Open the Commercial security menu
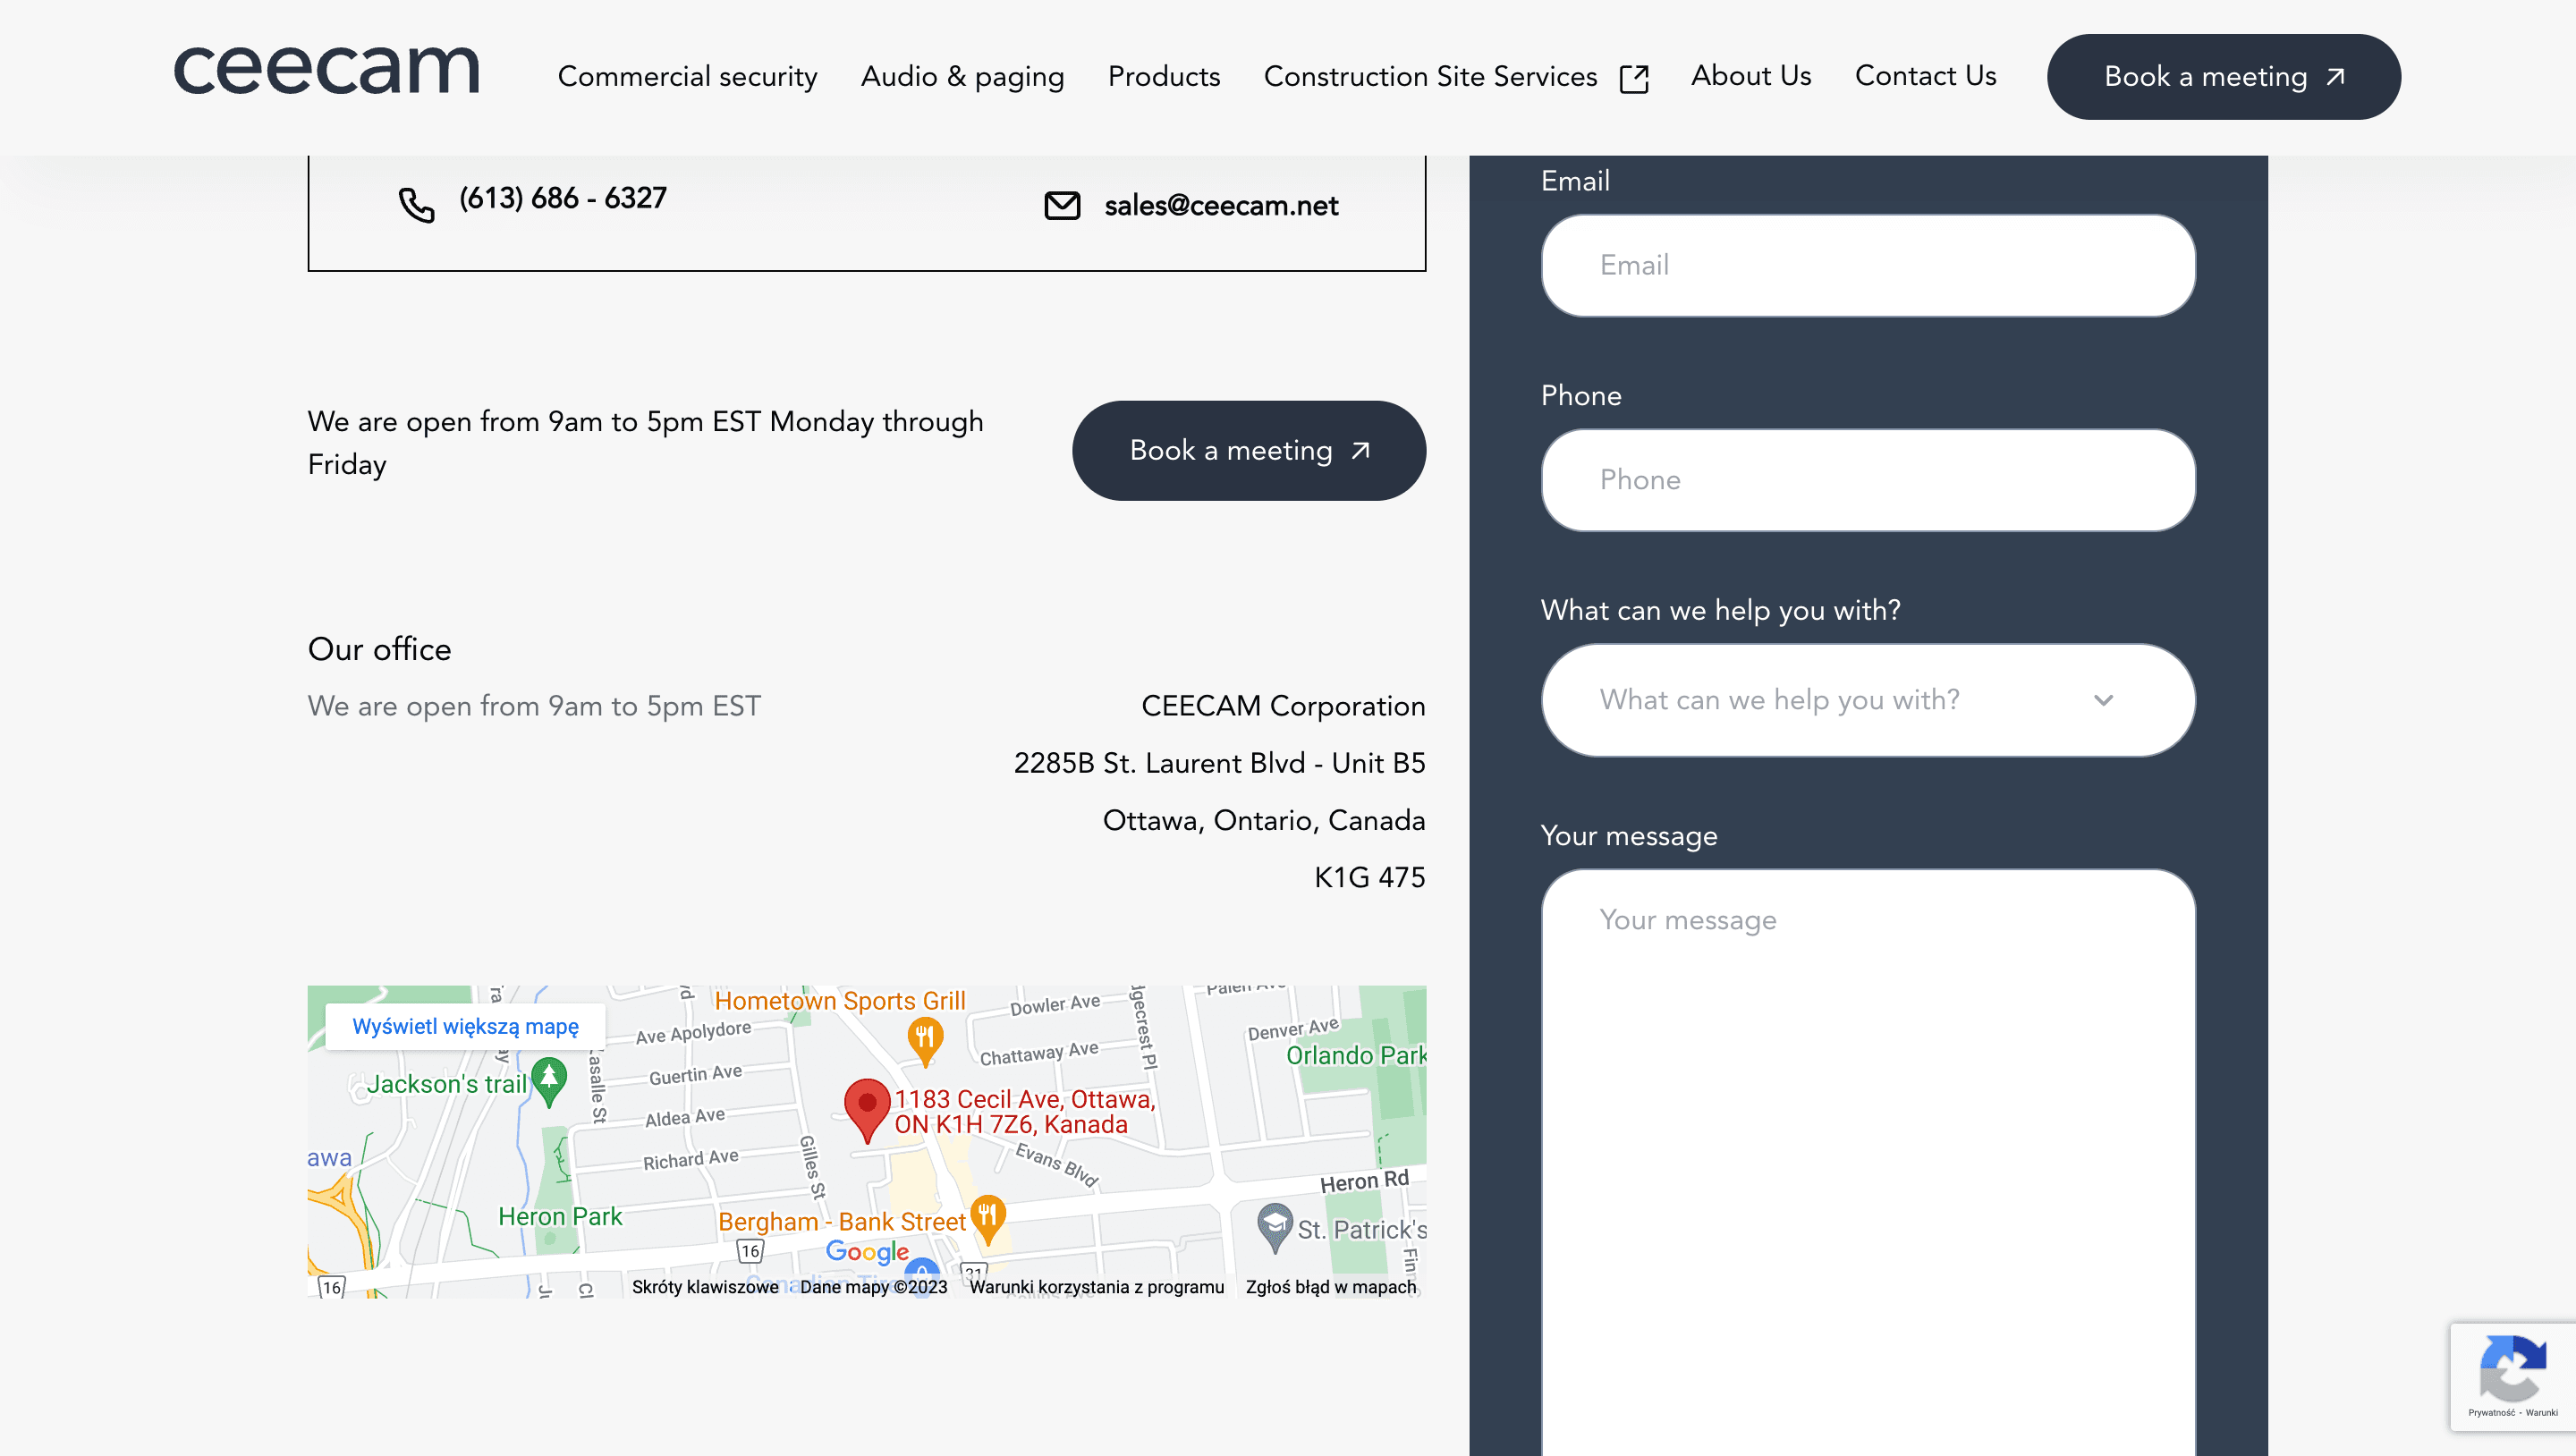Screen dimensions: 2576x1456 click(687, 76)
